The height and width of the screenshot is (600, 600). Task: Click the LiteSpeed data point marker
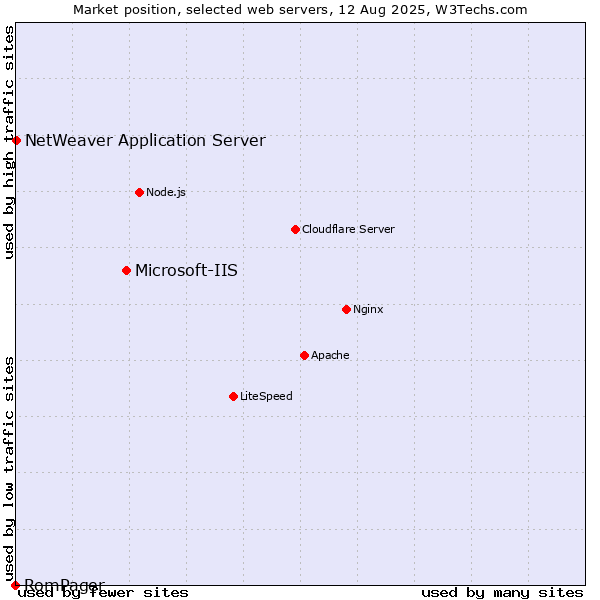(x=234, y=397)
